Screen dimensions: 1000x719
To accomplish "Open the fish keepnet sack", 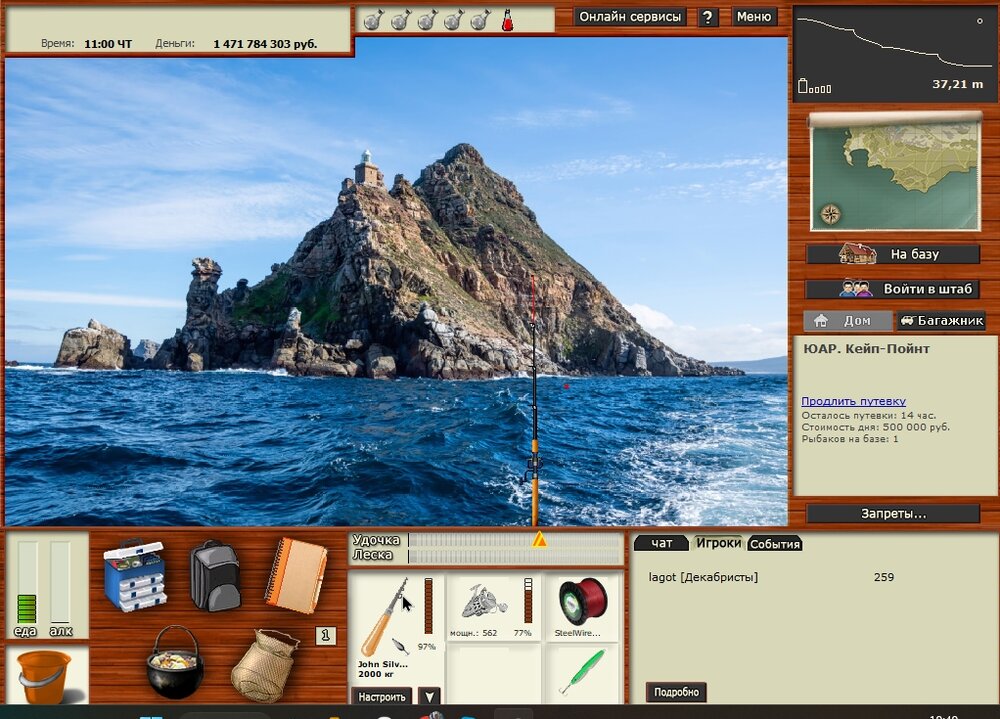I will [265, 665].
